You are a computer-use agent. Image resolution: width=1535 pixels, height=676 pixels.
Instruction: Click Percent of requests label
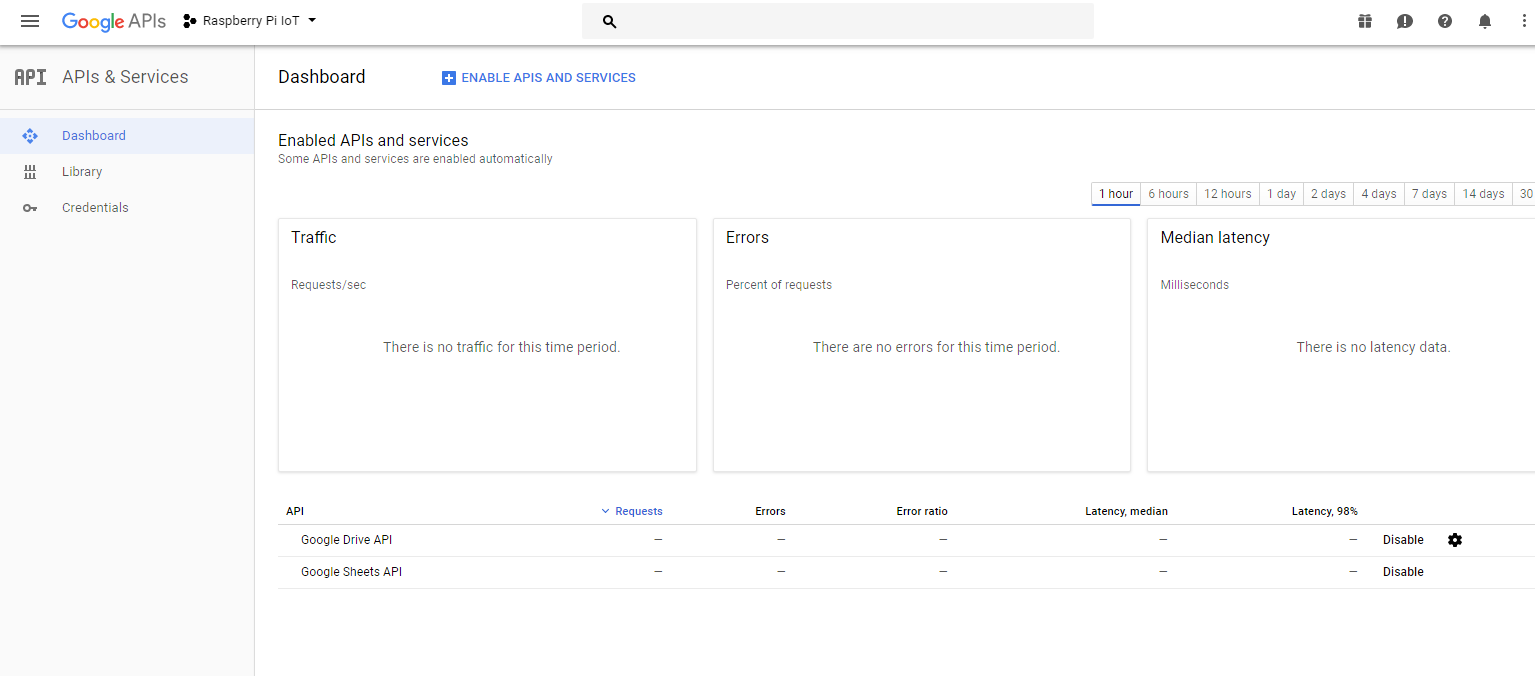[779, 285]
